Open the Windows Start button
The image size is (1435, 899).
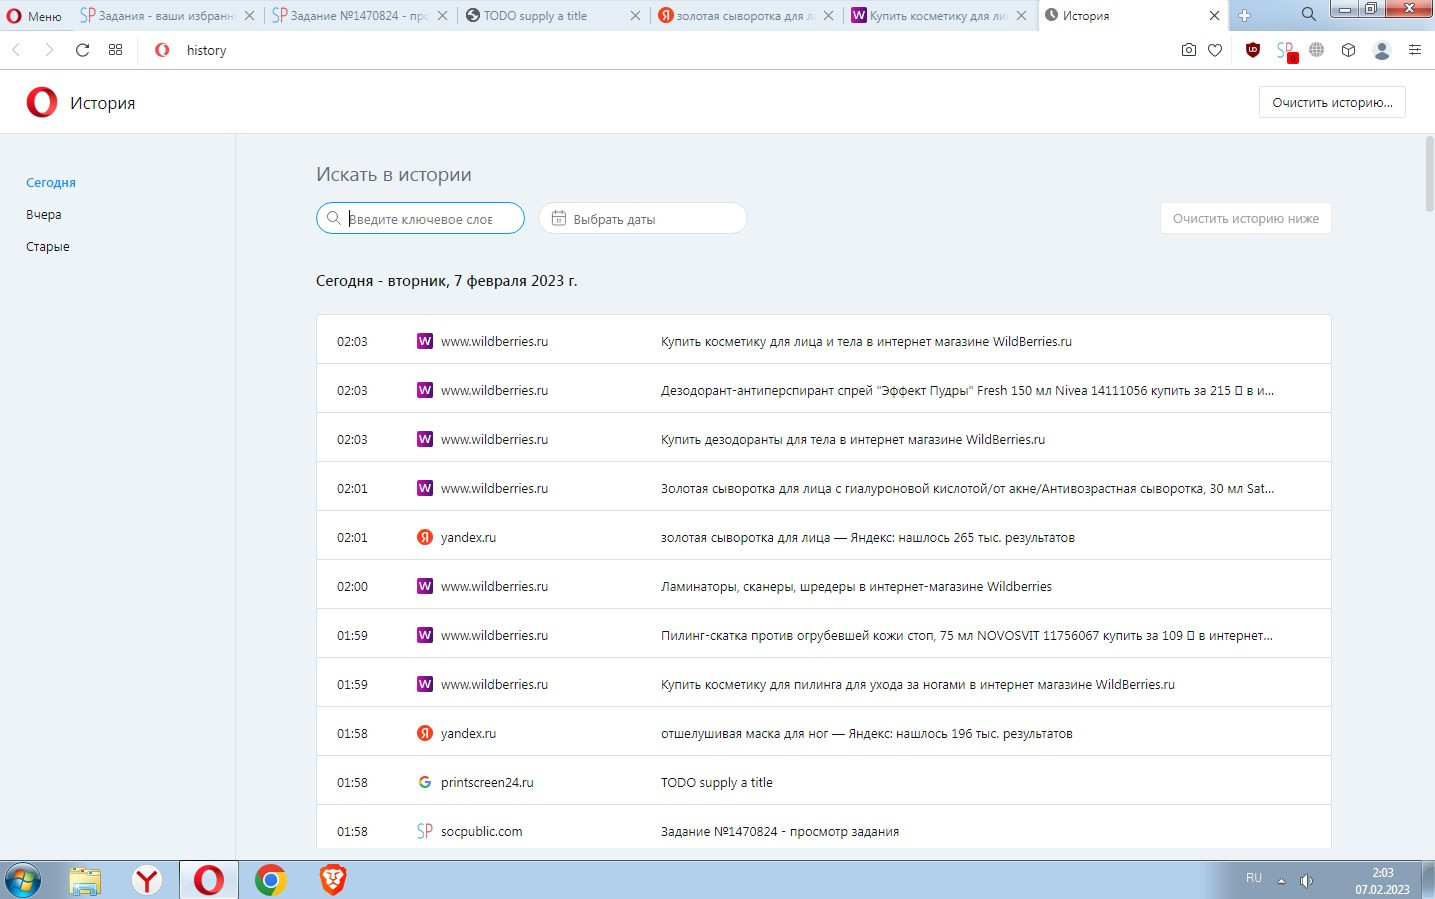pyautogui.click(x=22, y=880)
